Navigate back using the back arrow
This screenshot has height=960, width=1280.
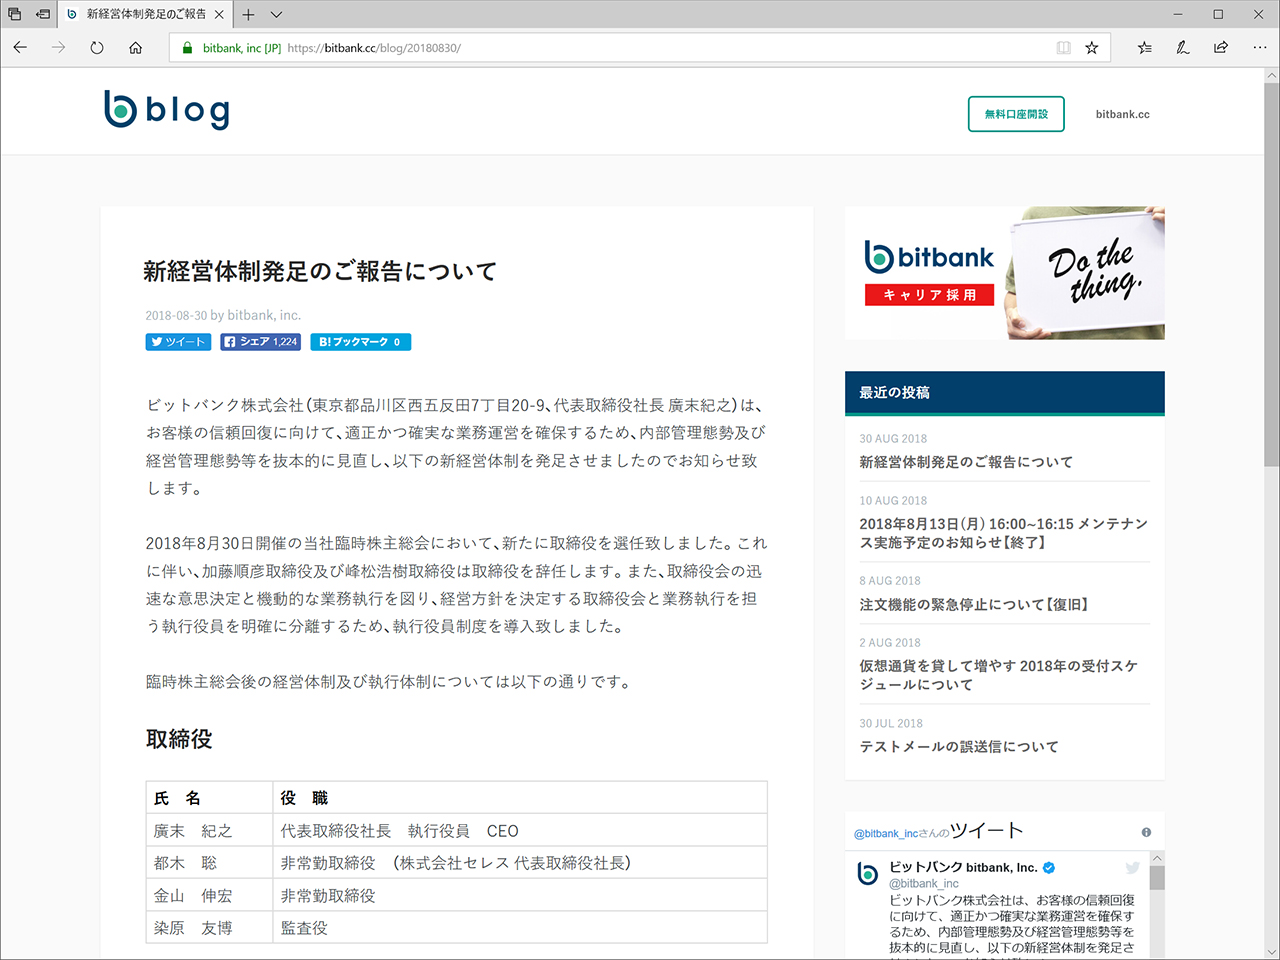pyautogui.click(x=20, y=47)
